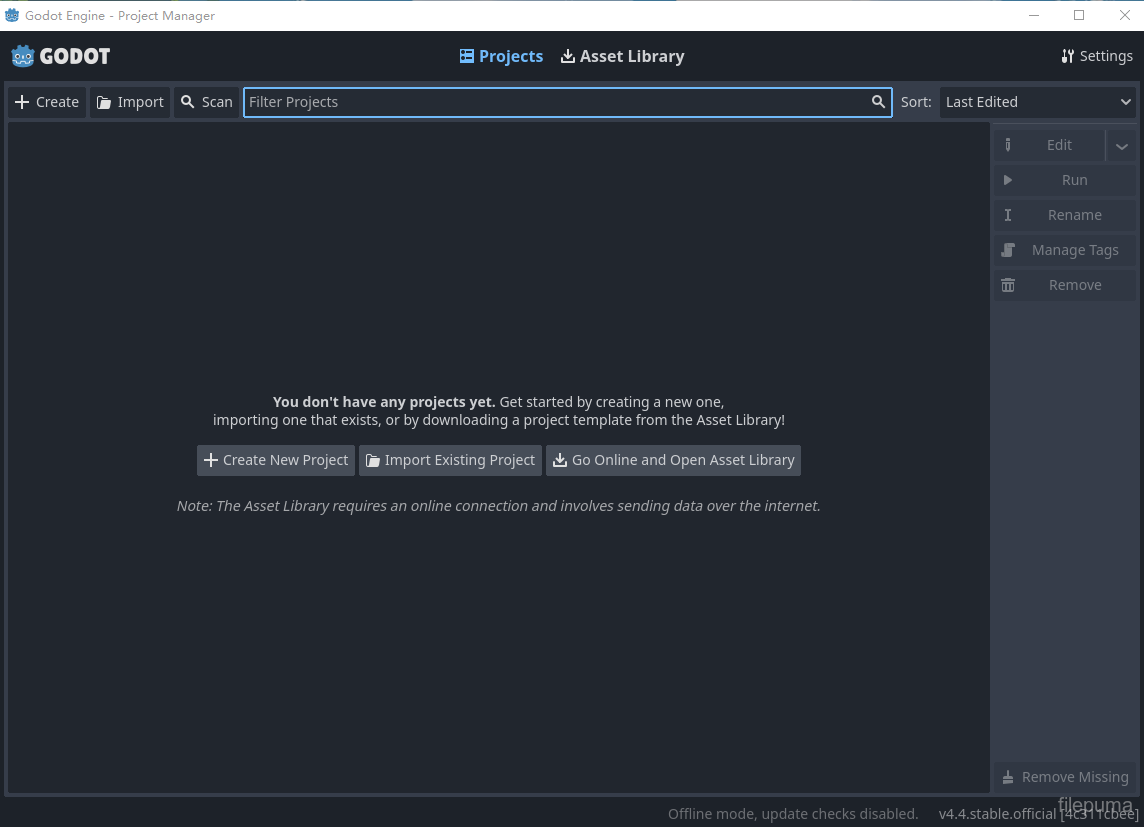The height and width of the screenshot is (827, 1144).
Task: Click the Remove trash icon
Action: click(1008, 285)
